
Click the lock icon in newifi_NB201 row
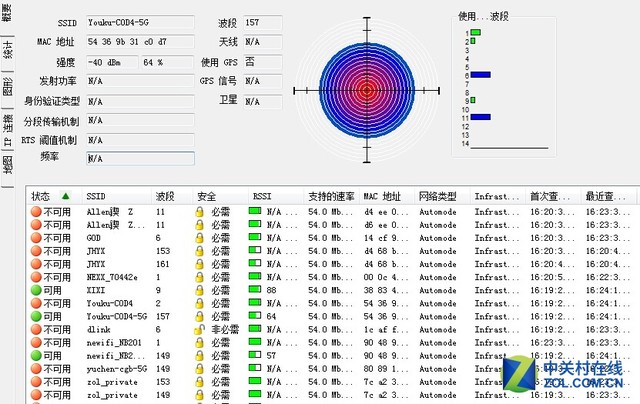tap(200, 342)
